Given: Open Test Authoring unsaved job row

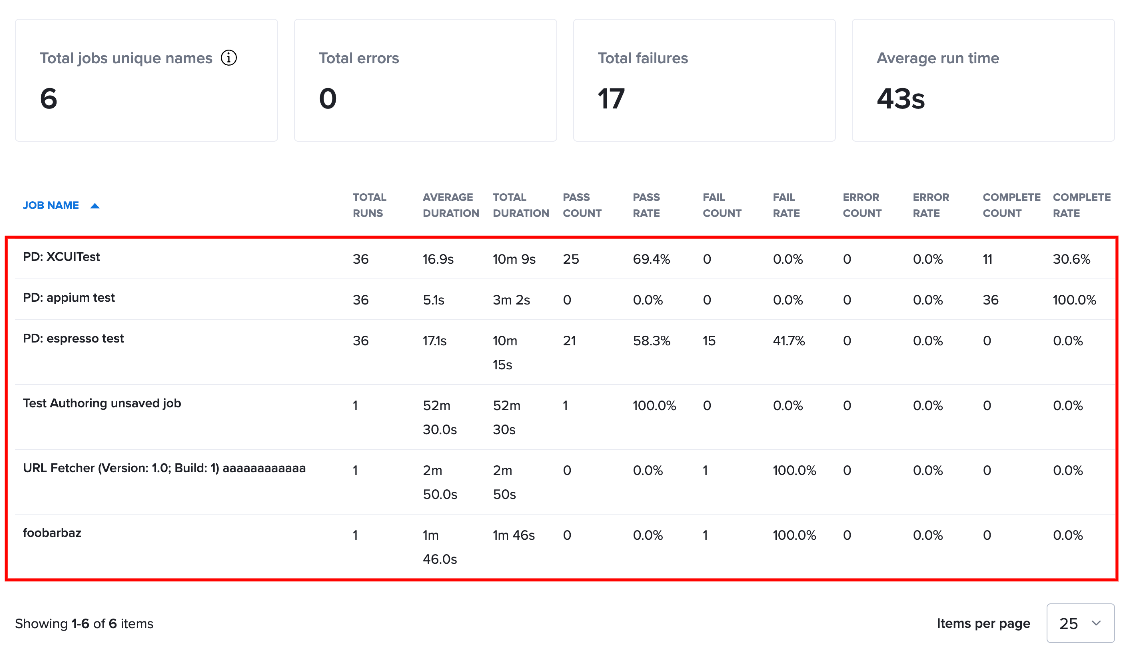Looking at the screenshot, I should click(x=561, y=417).
